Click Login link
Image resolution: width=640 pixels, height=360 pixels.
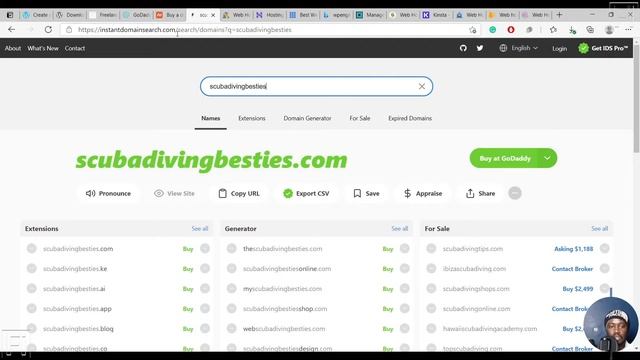pyautogui.click(x=559, y=49)
